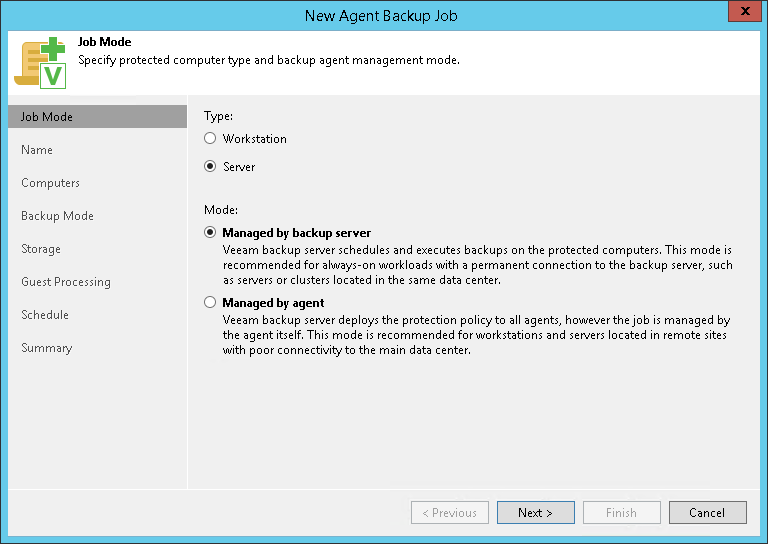Click the Veeam job wizard icon
Viewport: 768px width, 544px height.
(39, 61)
